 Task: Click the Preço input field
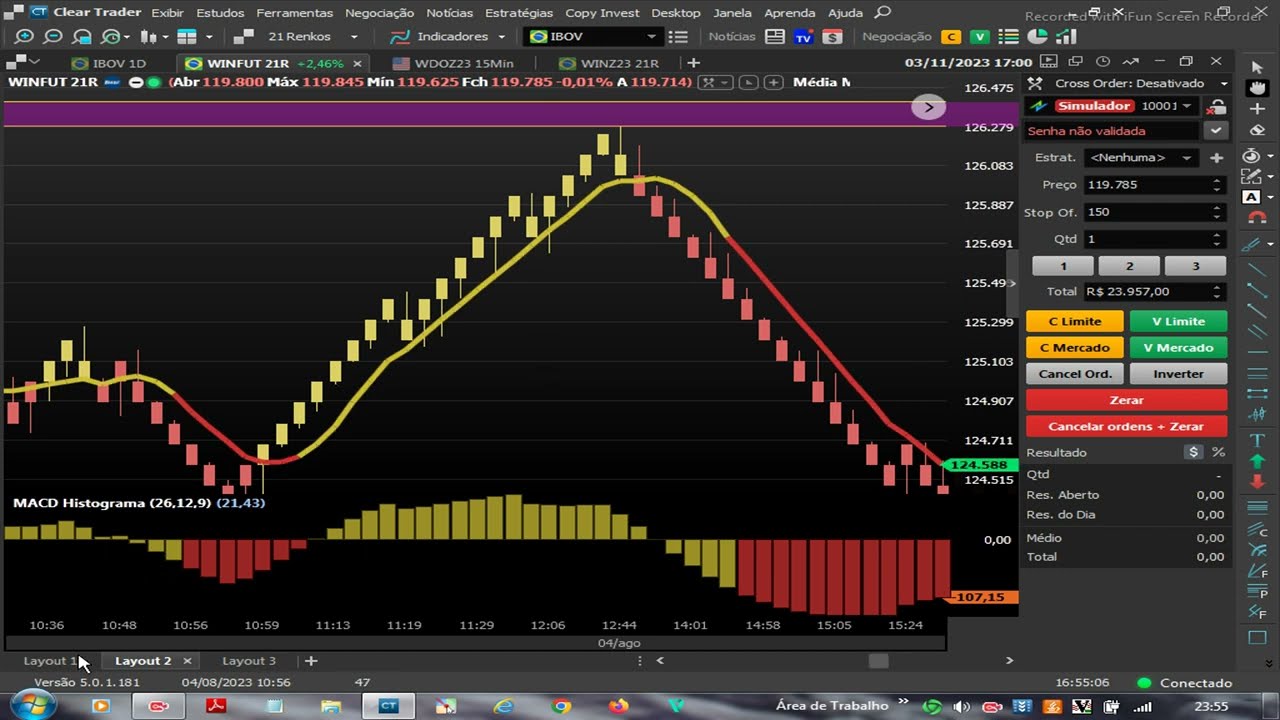tap(1155, 185)
